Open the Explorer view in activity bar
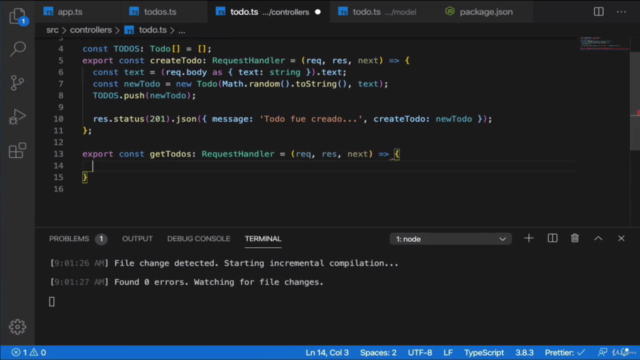Image resolution: width=640 pixels, height=360 pixels. (18, 16)
